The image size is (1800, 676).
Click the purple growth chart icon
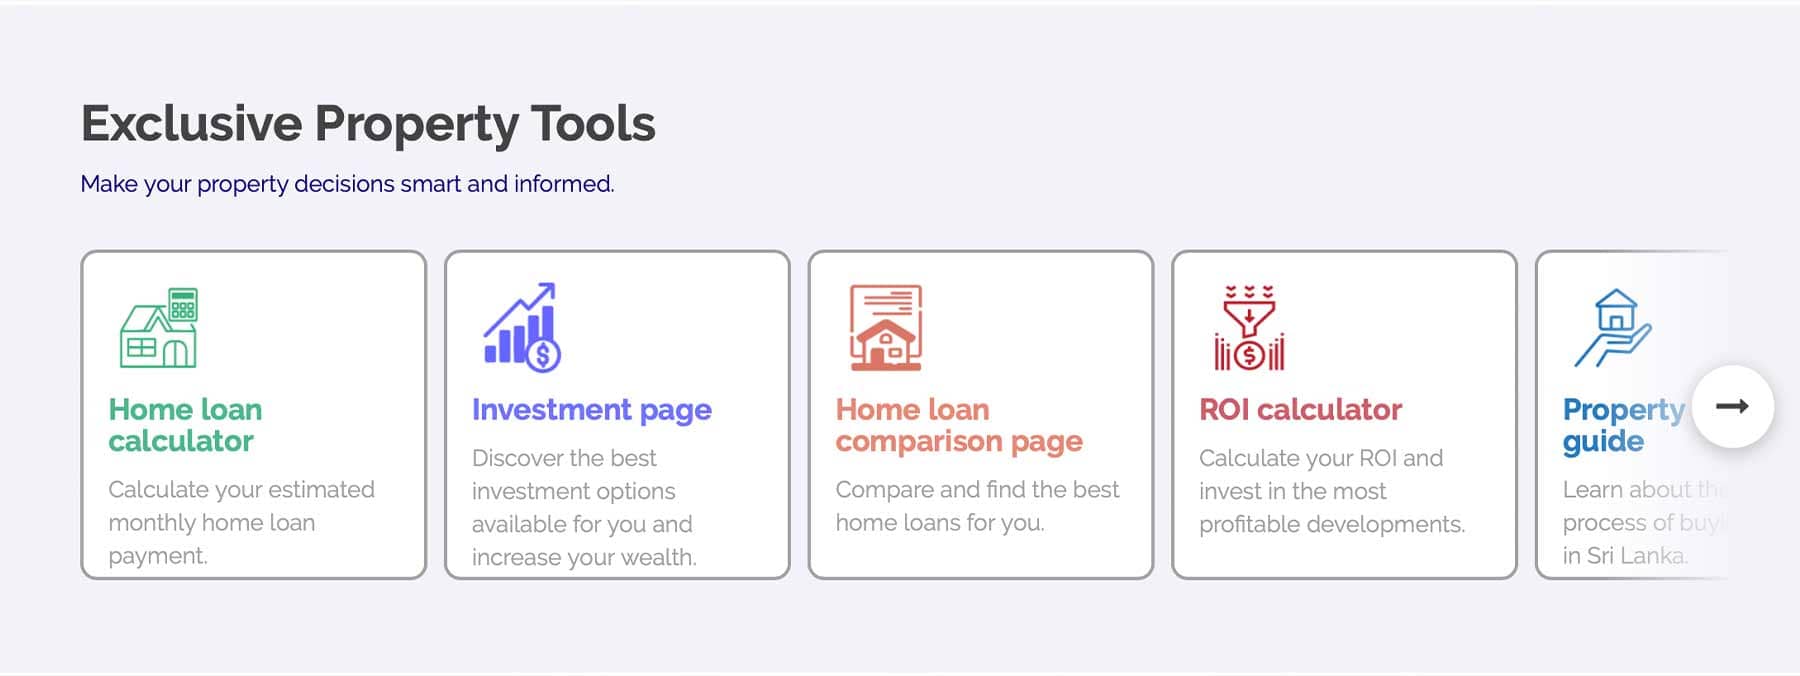coord(522,328)
